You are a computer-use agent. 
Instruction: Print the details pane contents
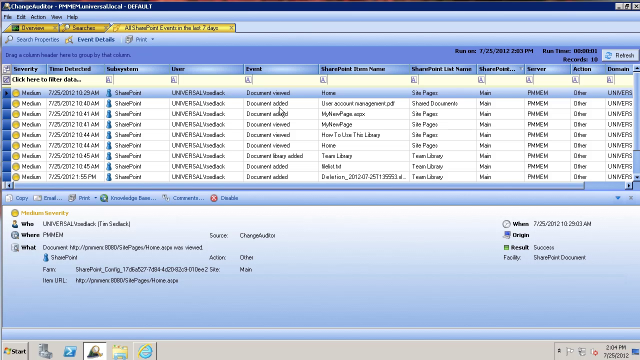click(x=79, y=198)
